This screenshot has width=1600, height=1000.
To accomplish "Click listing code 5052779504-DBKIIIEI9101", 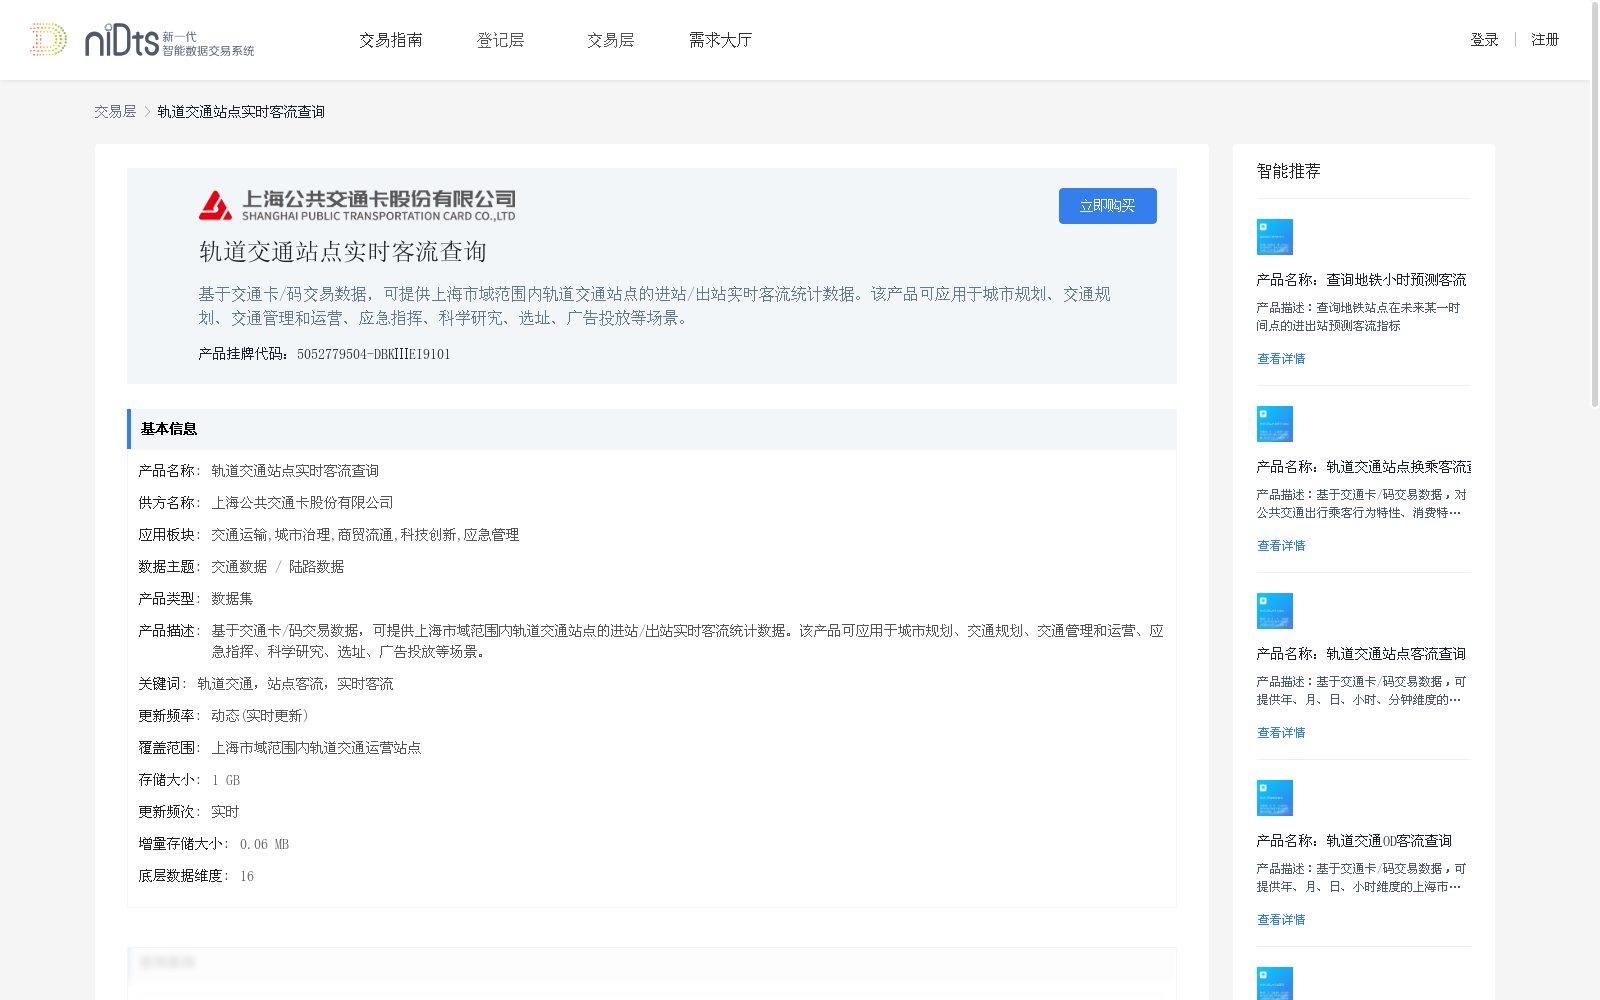I will click(x=374, y=354).
